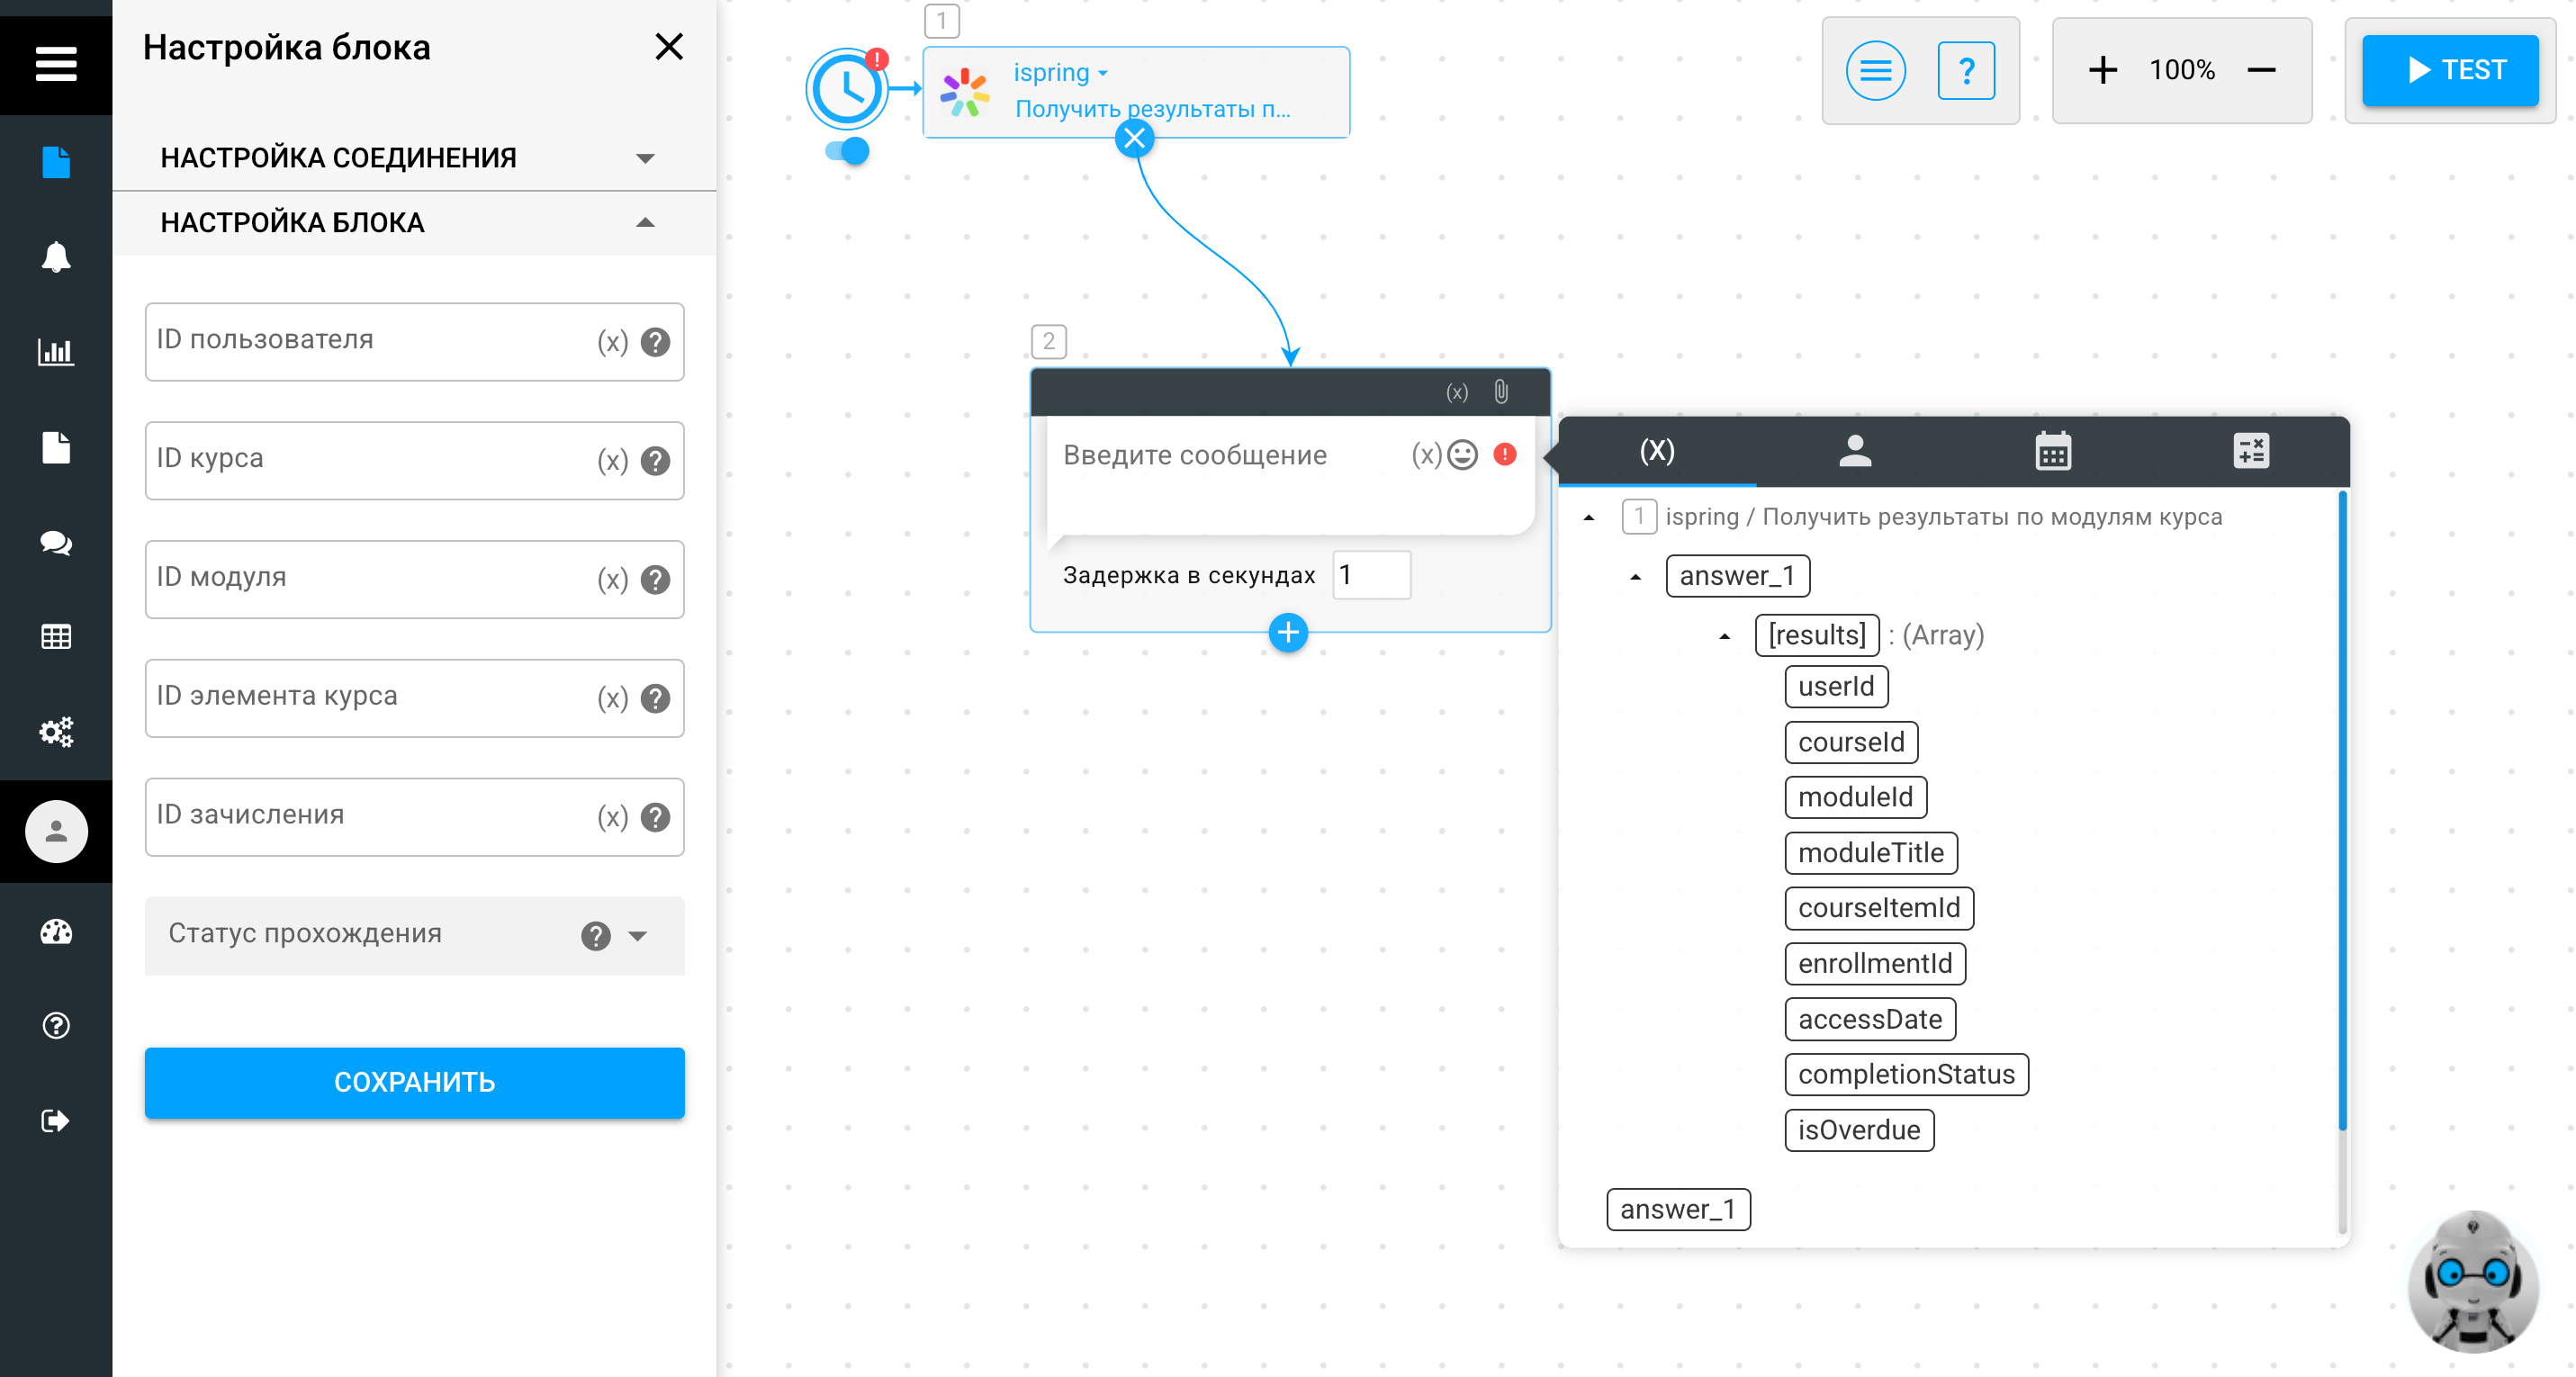Viewport: 2576px width, 1377px height.
Task: Open the hamburger menu in sidebar
Action: [56, 63]
